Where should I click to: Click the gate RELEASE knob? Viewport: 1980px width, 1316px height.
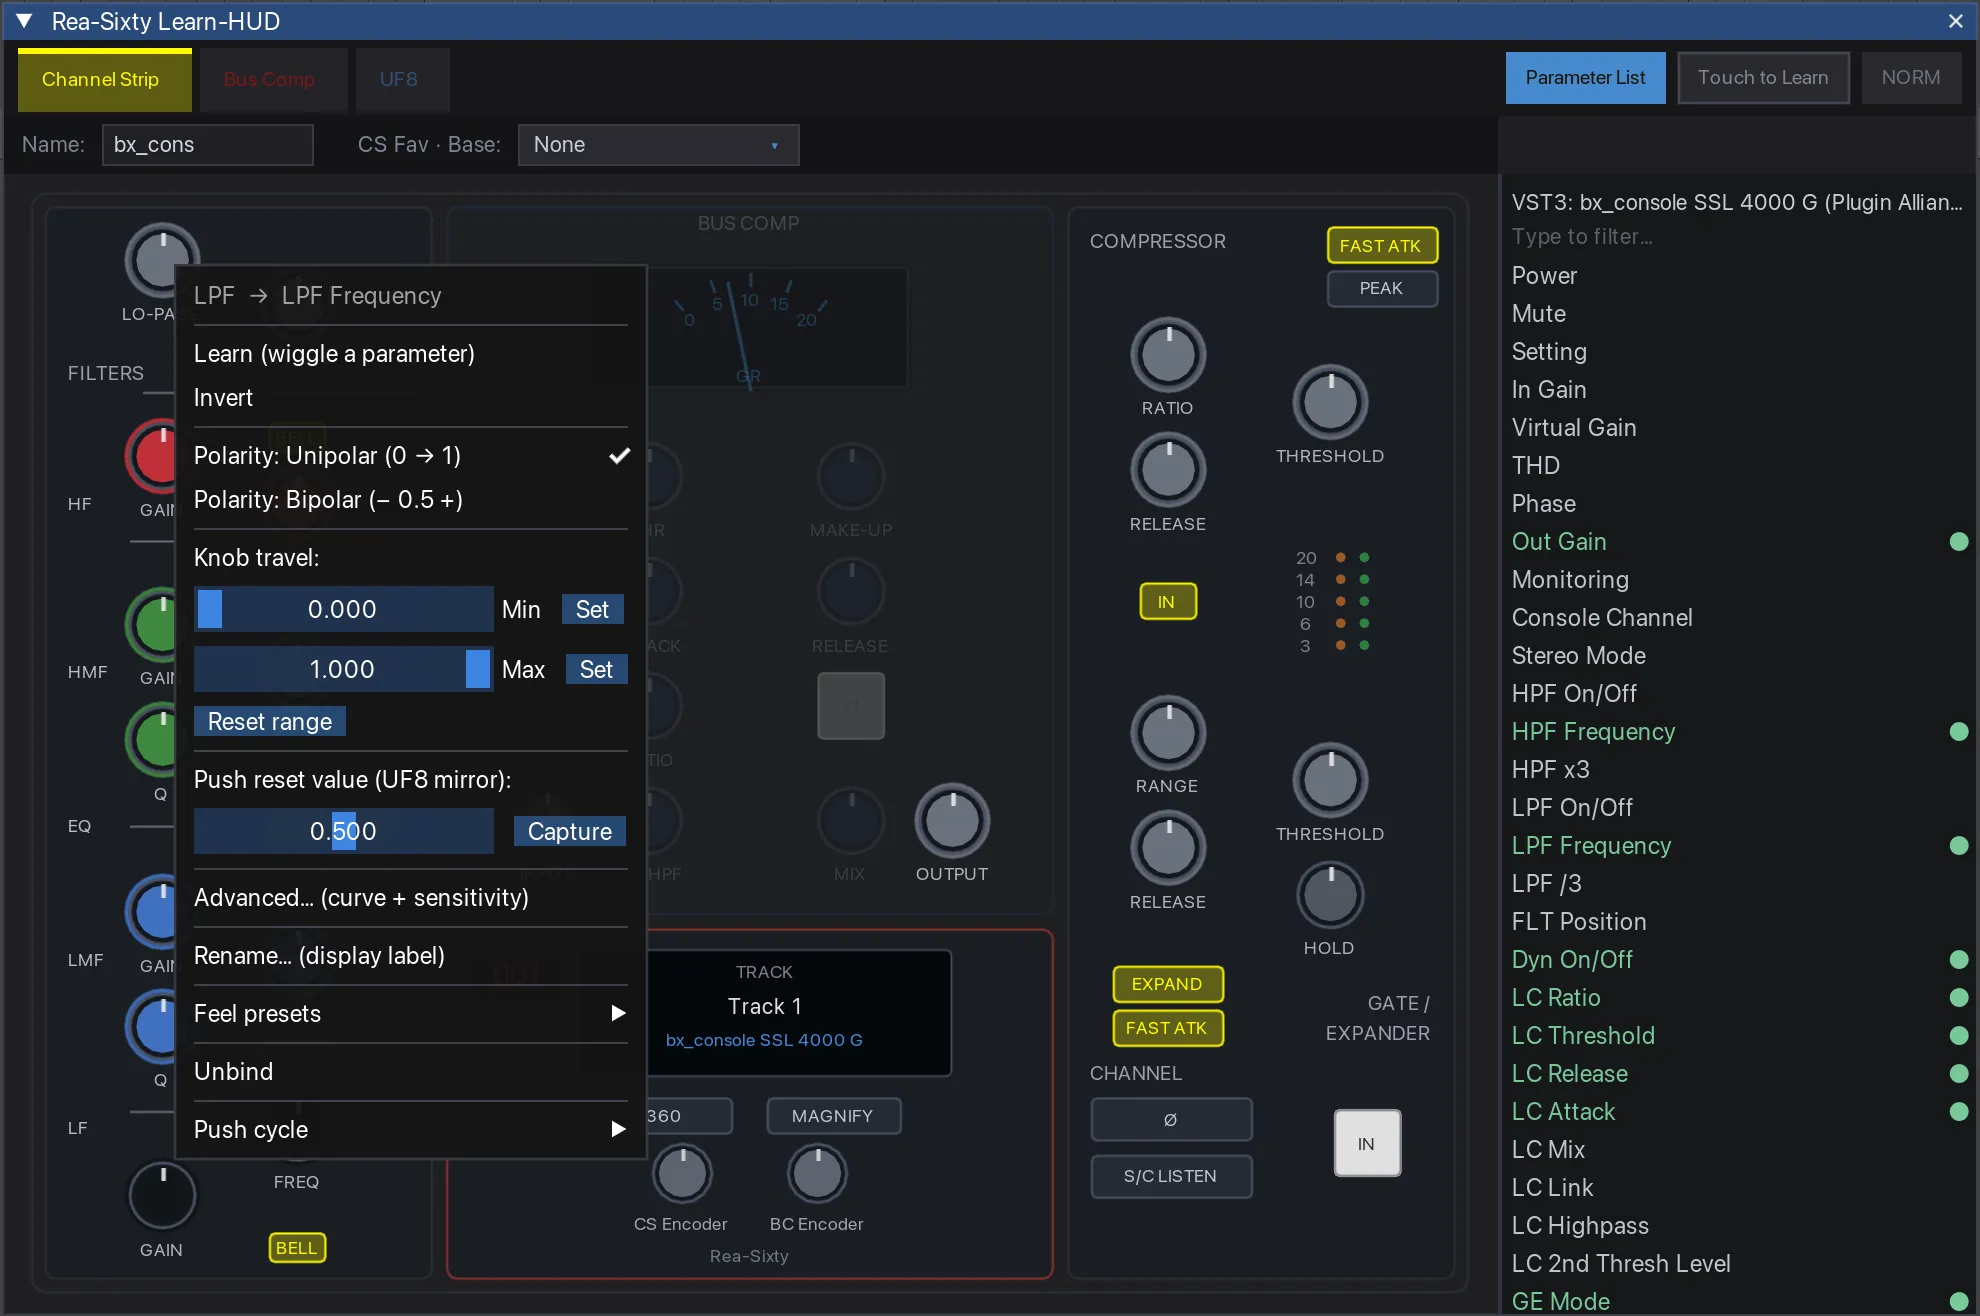coord(1168,849)
